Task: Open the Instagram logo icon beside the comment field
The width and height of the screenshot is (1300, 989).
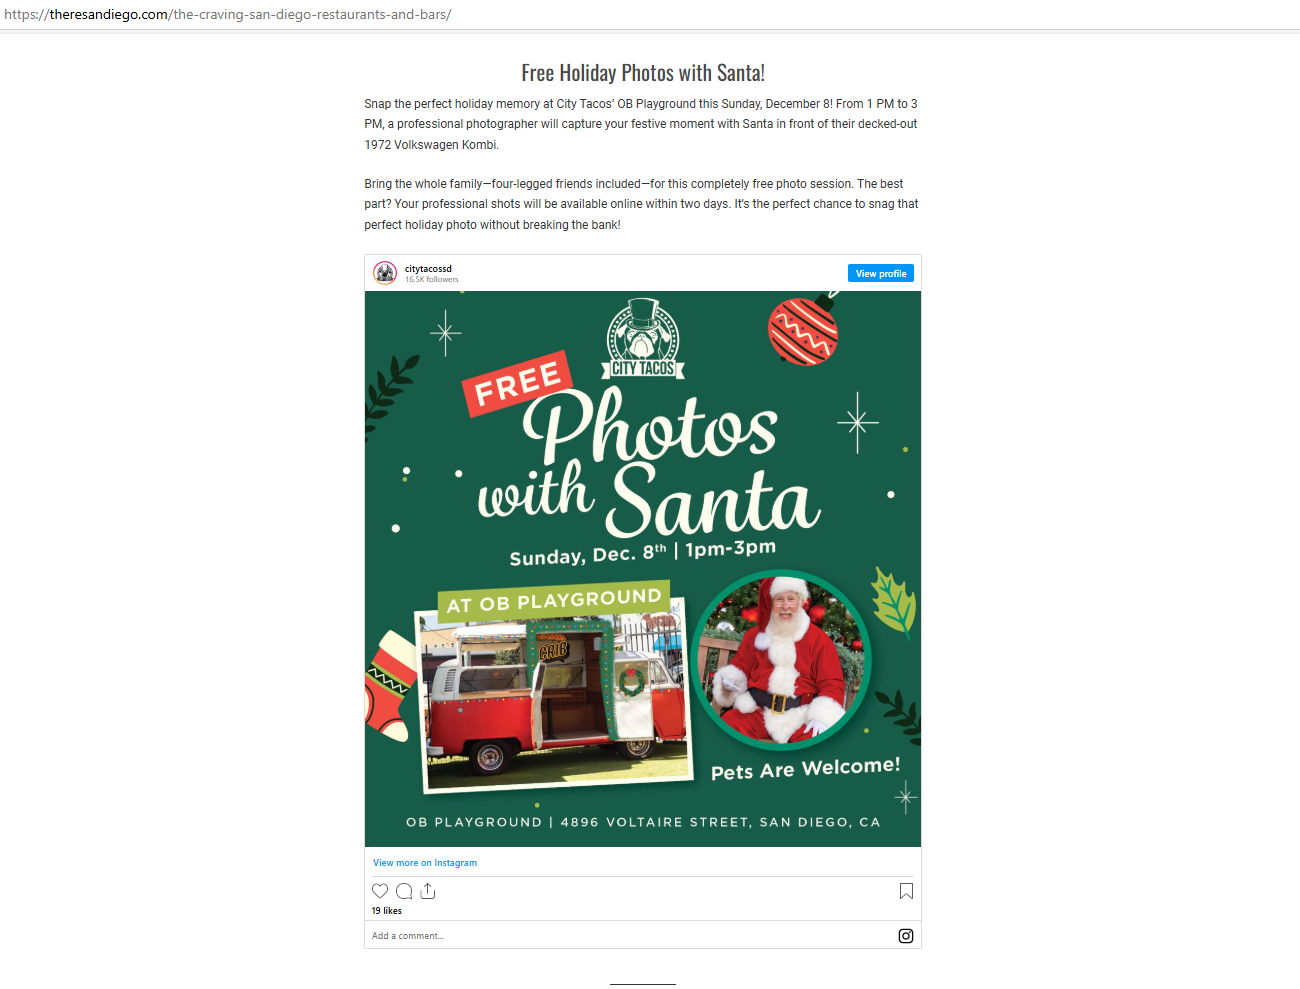Action: pyautogui.click(x=906, y=936)
